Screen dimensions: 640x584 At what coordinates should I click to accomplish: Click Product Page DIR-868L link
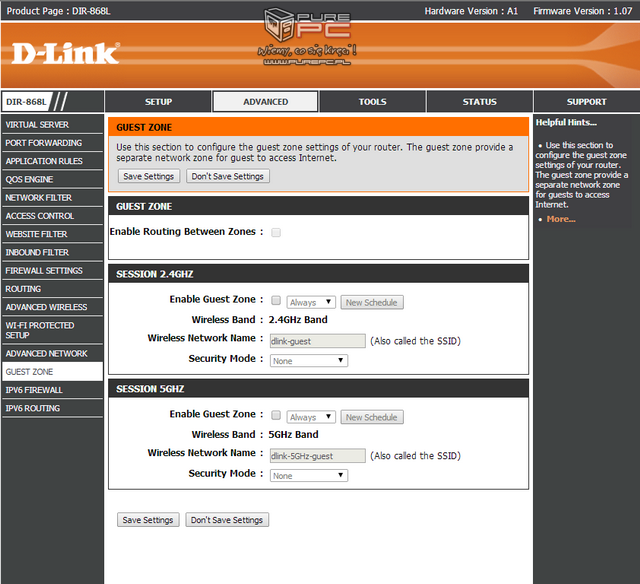58,11
